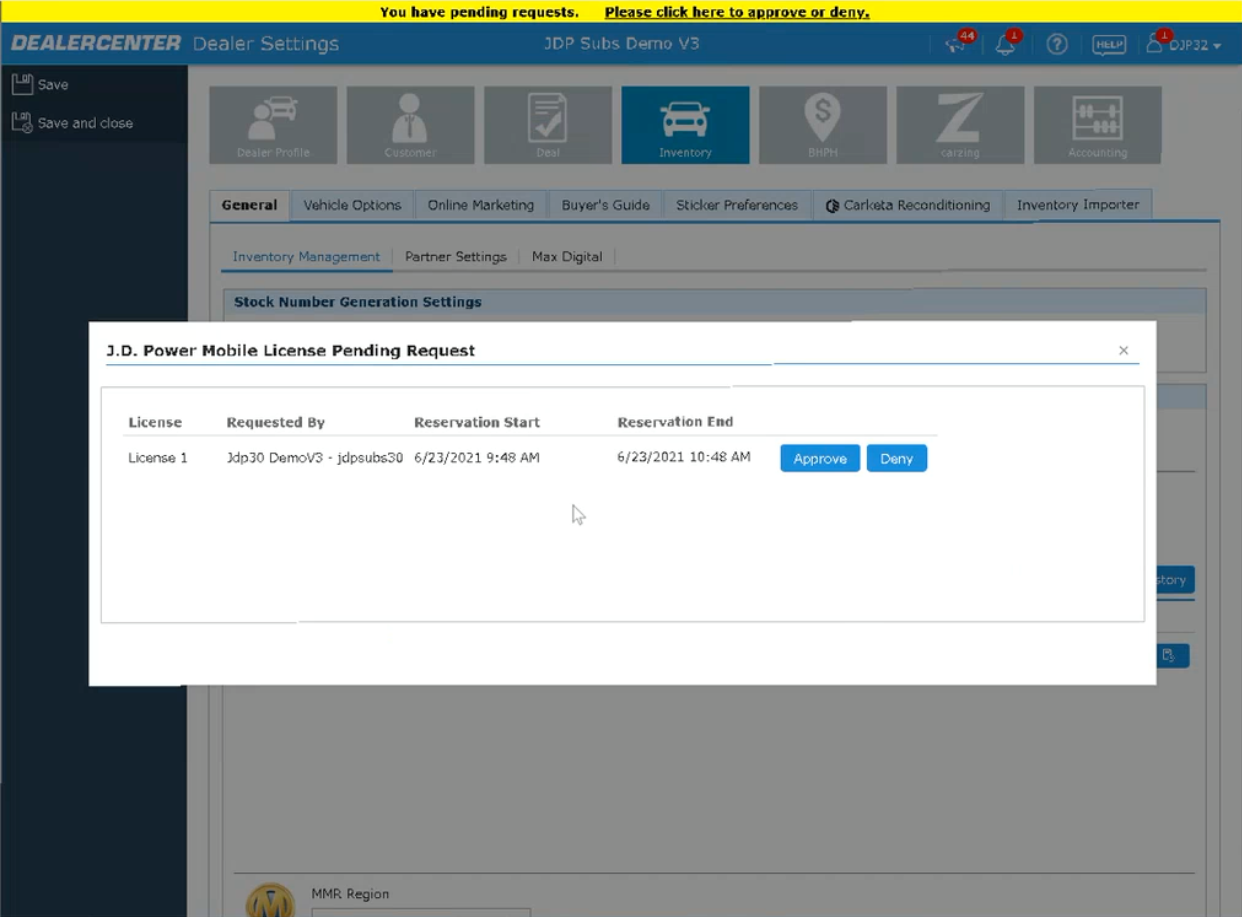Switch to the General tab

pyautogui.click(x=249, y=205)
